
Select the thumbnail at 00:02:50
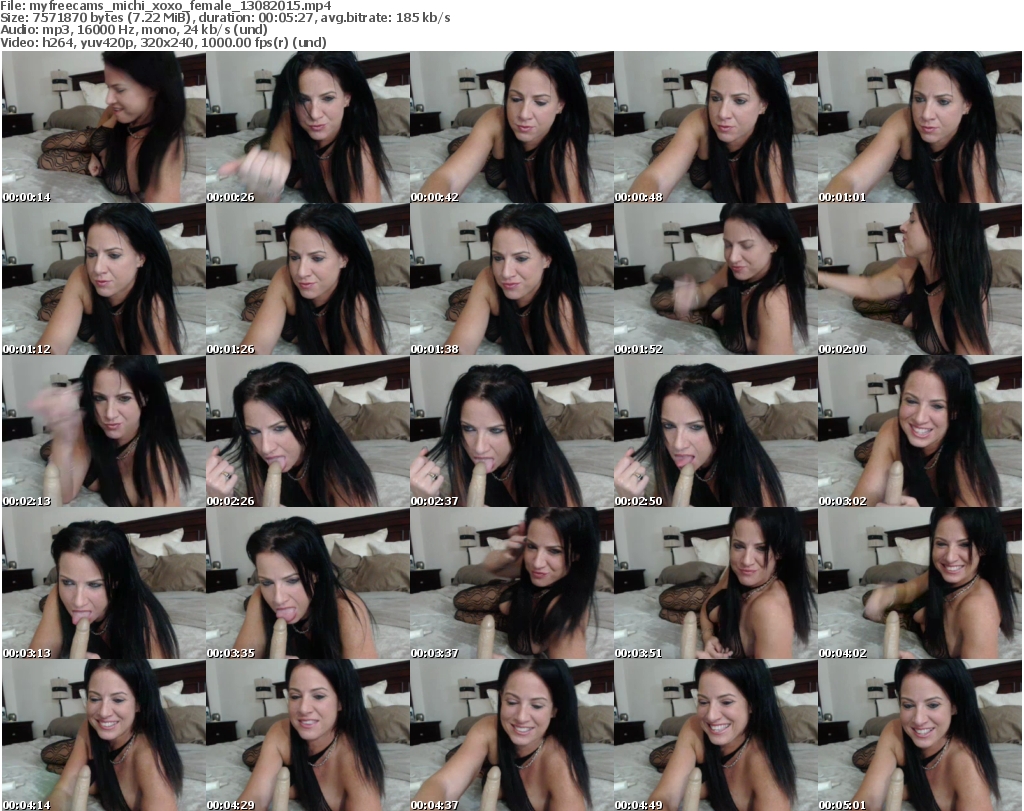[x=715, y=431]
